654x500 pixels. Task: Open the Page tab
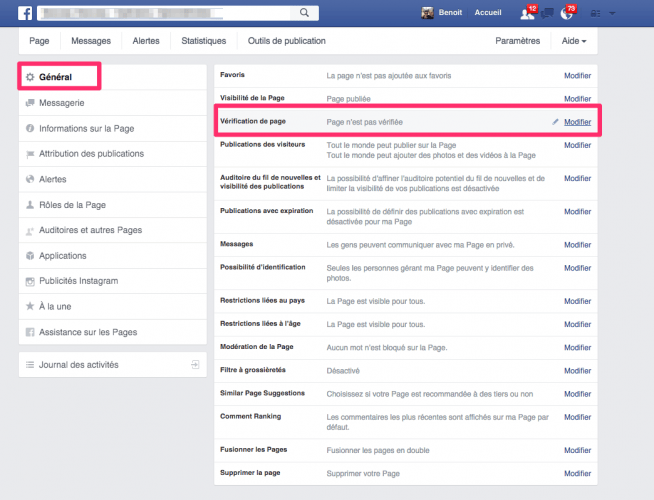point(39,41)
